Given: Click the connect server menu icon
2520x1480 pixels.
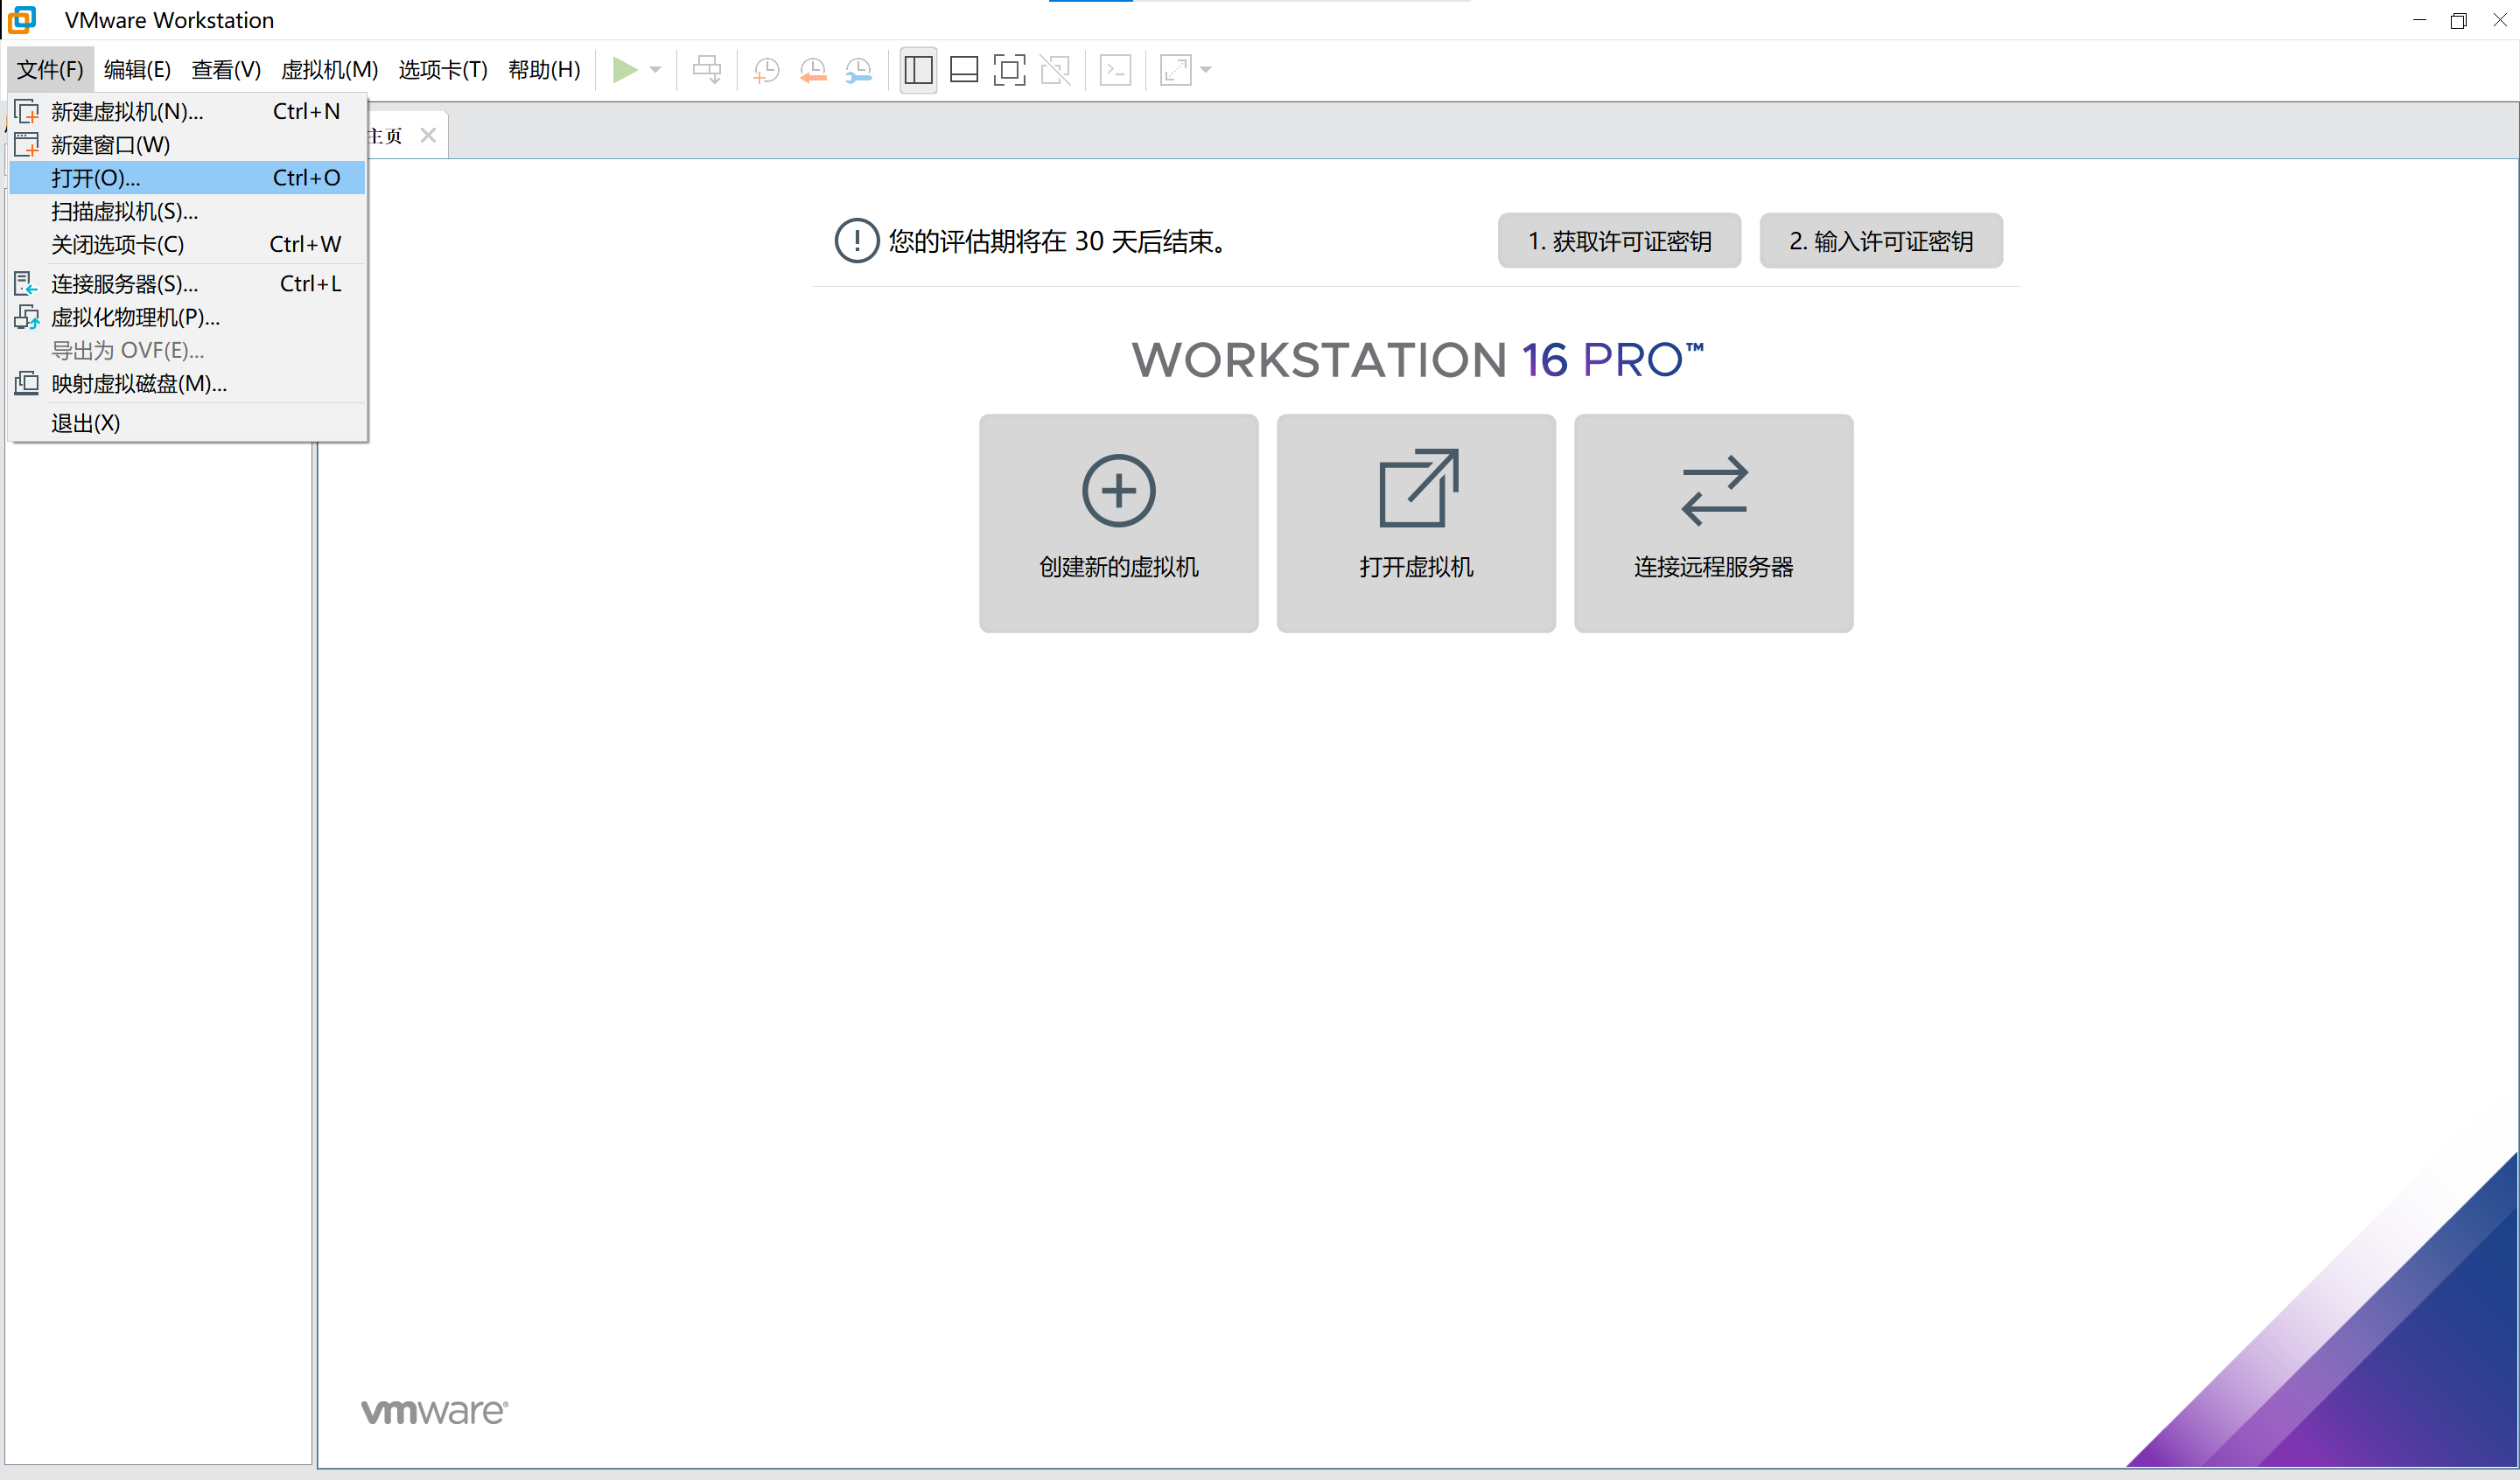Looking at the screenshot, I should [27, 284].
